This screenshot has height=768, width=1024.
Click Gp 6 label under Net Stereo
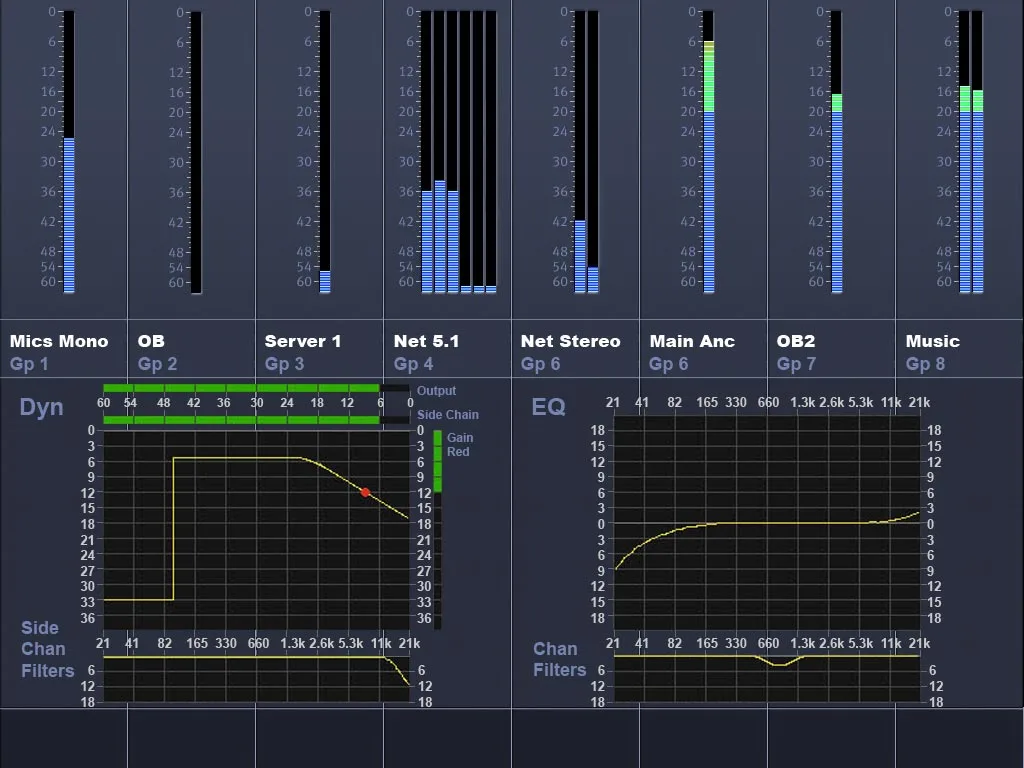tap(540, 364)
